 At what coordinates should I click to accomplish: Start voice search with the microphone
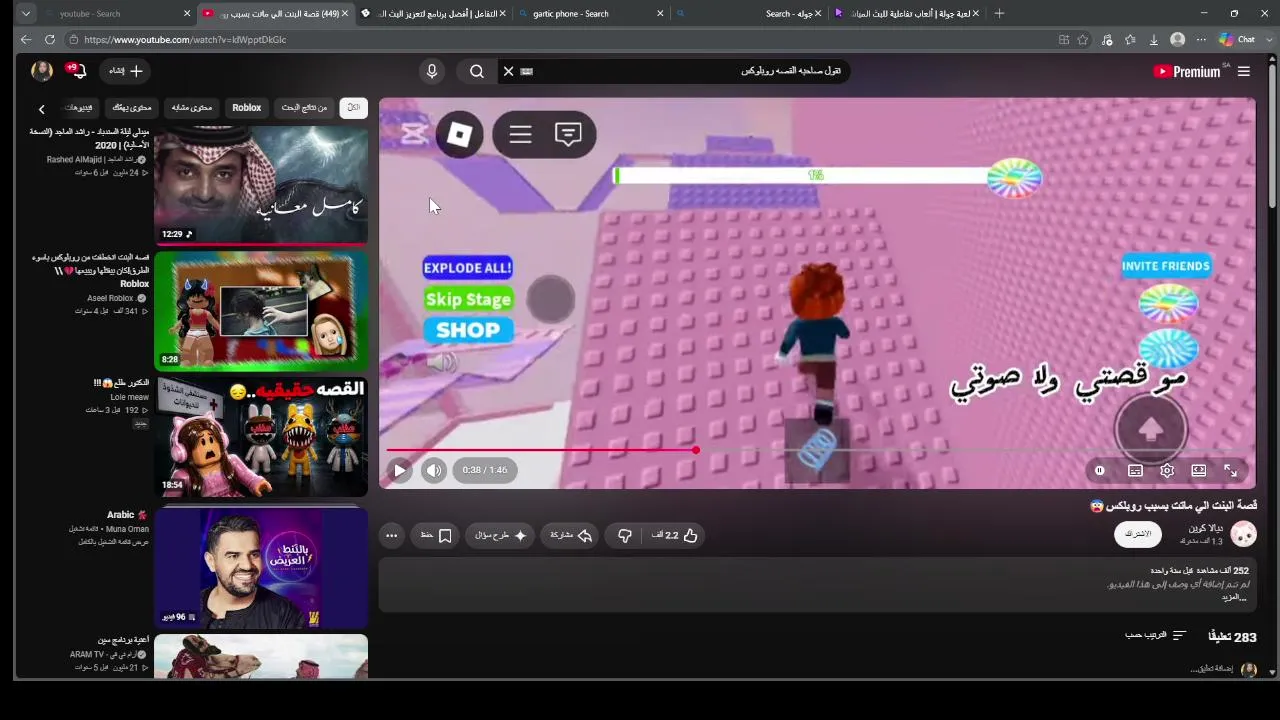coord(432,71)
